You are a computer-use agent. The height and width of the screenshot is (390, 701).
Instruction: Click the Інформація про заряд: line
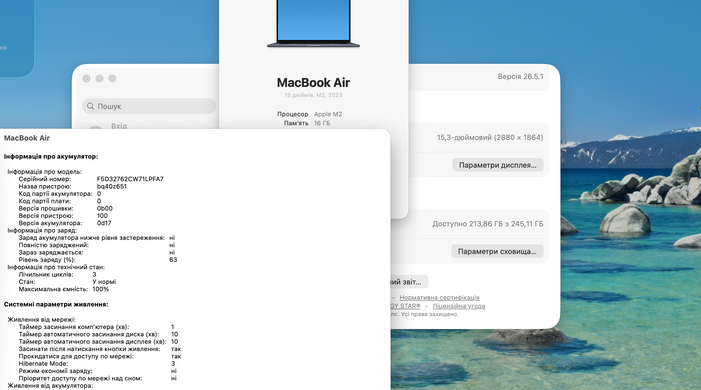click(42, 230)
